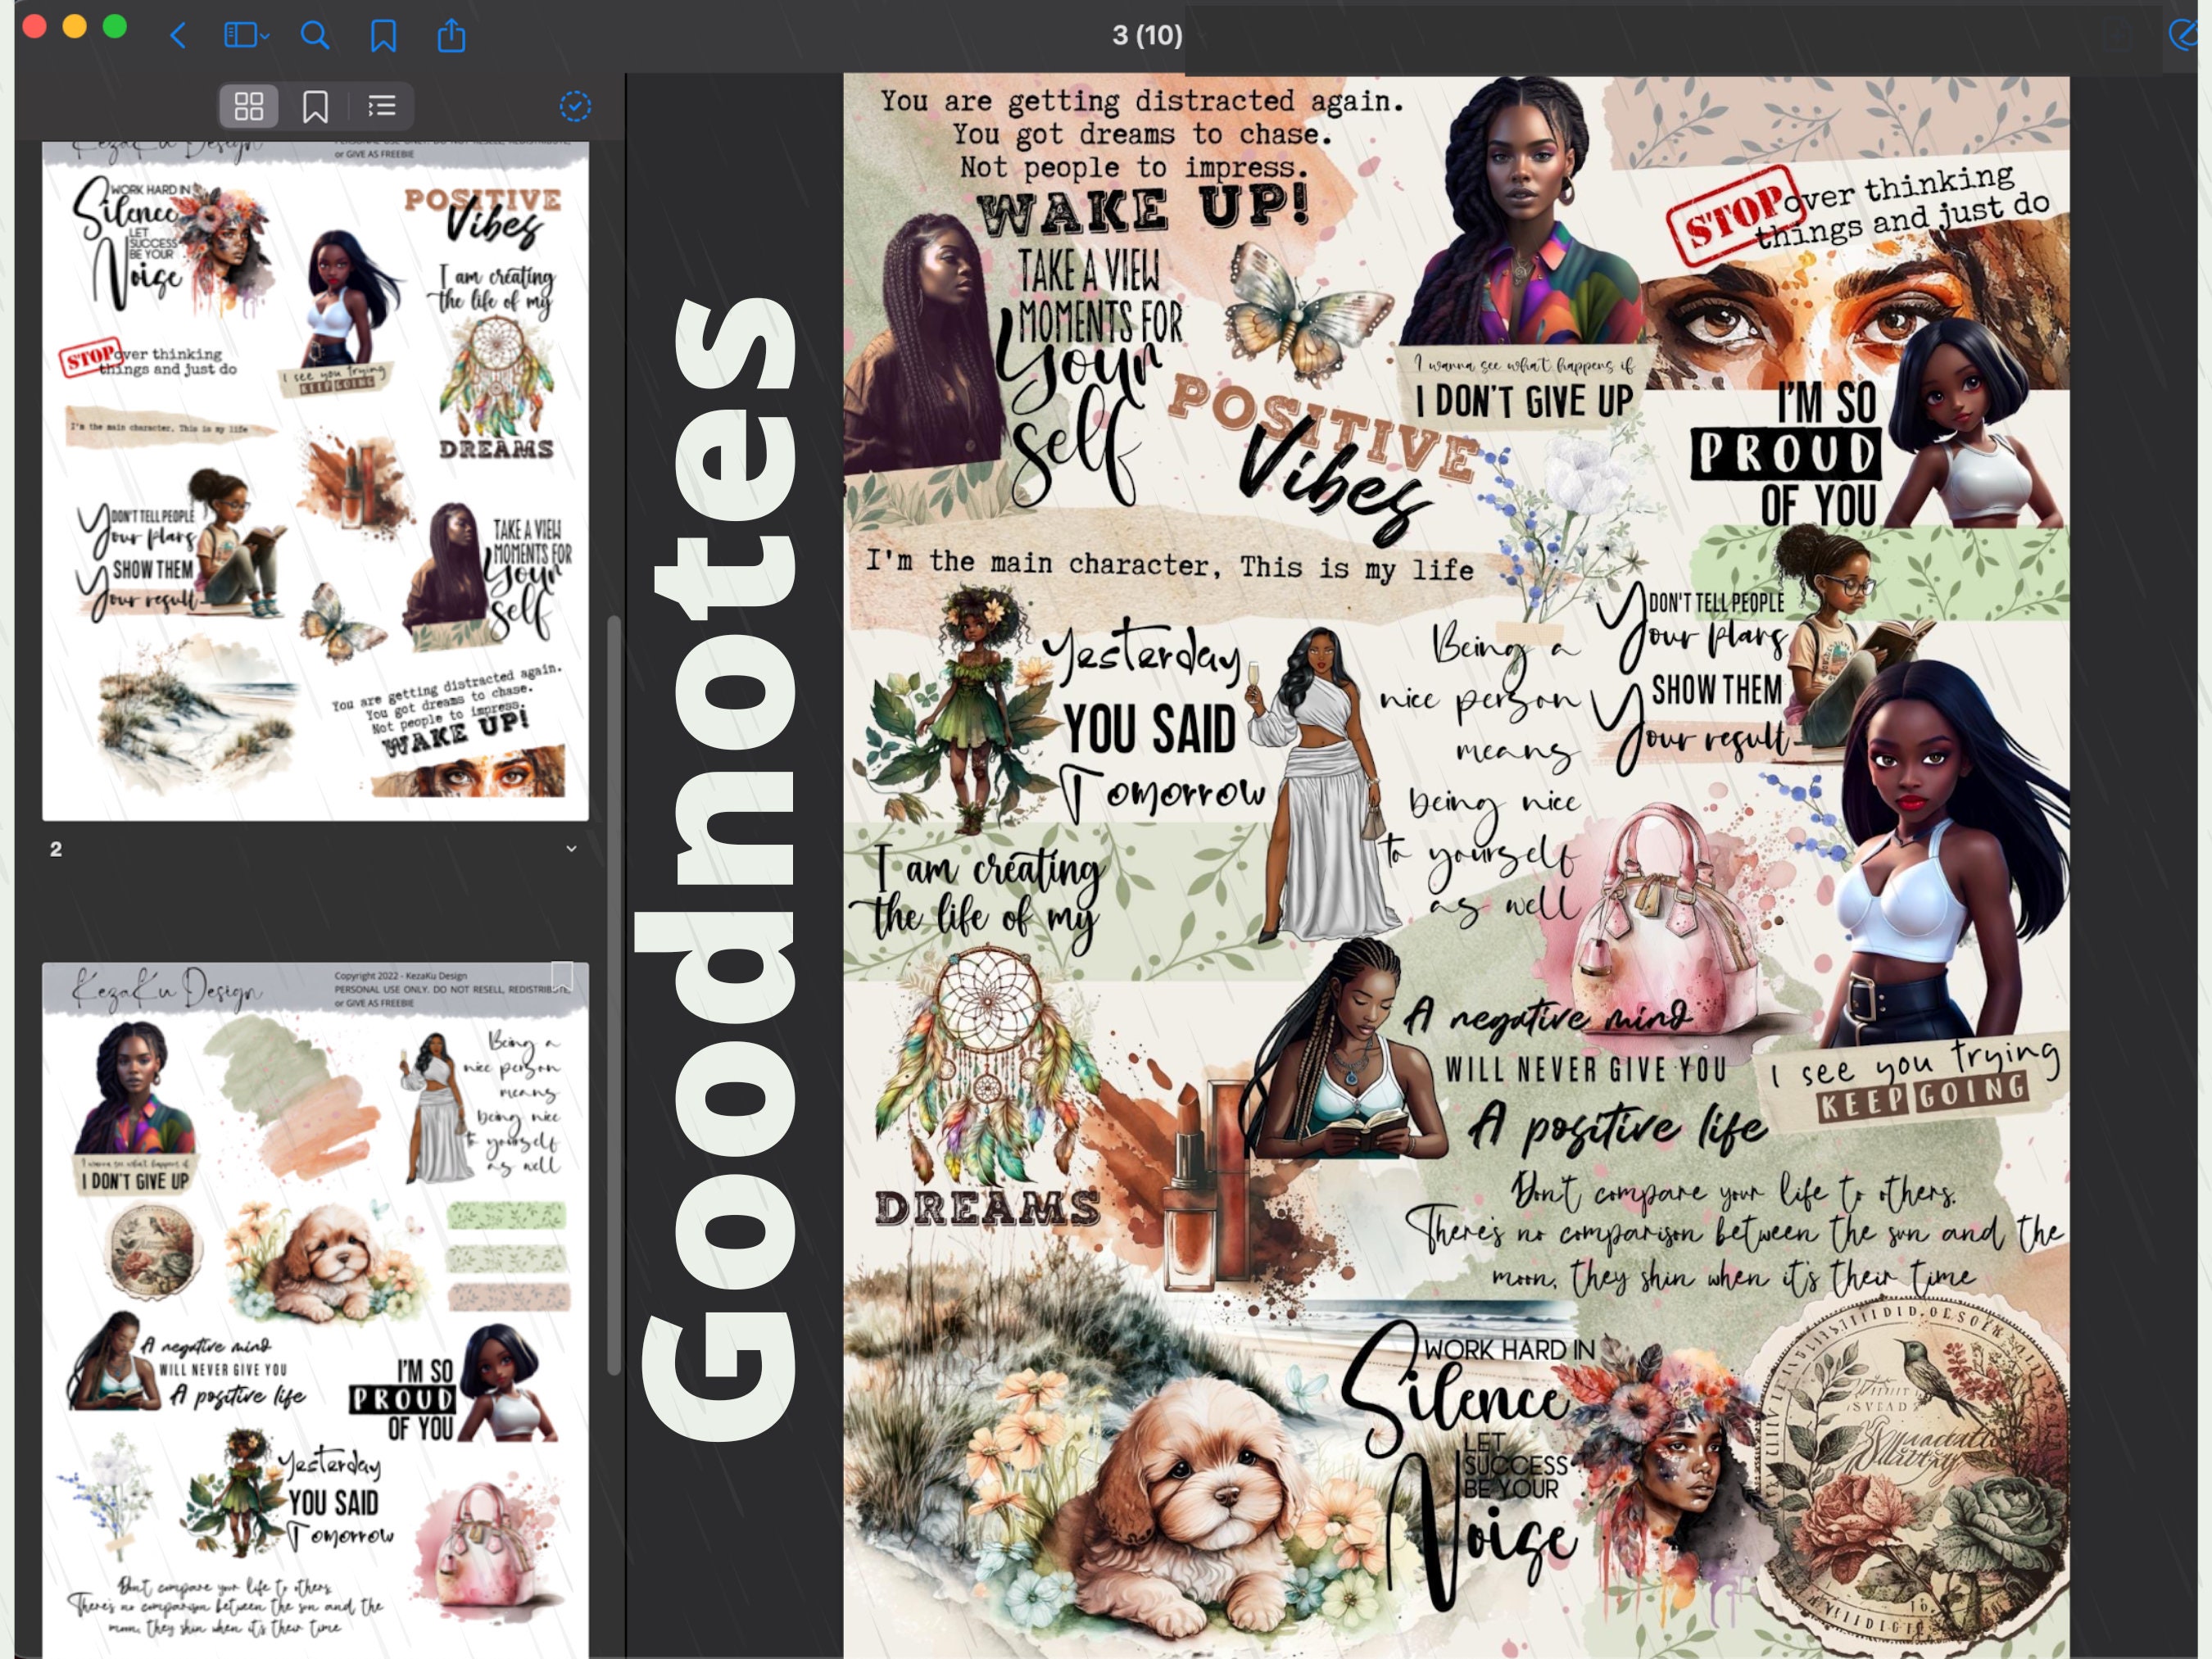Screen dimensions: 2212x1659
Task: Open the page thumbnail showing KezaKu Design header
Action: [315, 1310]
